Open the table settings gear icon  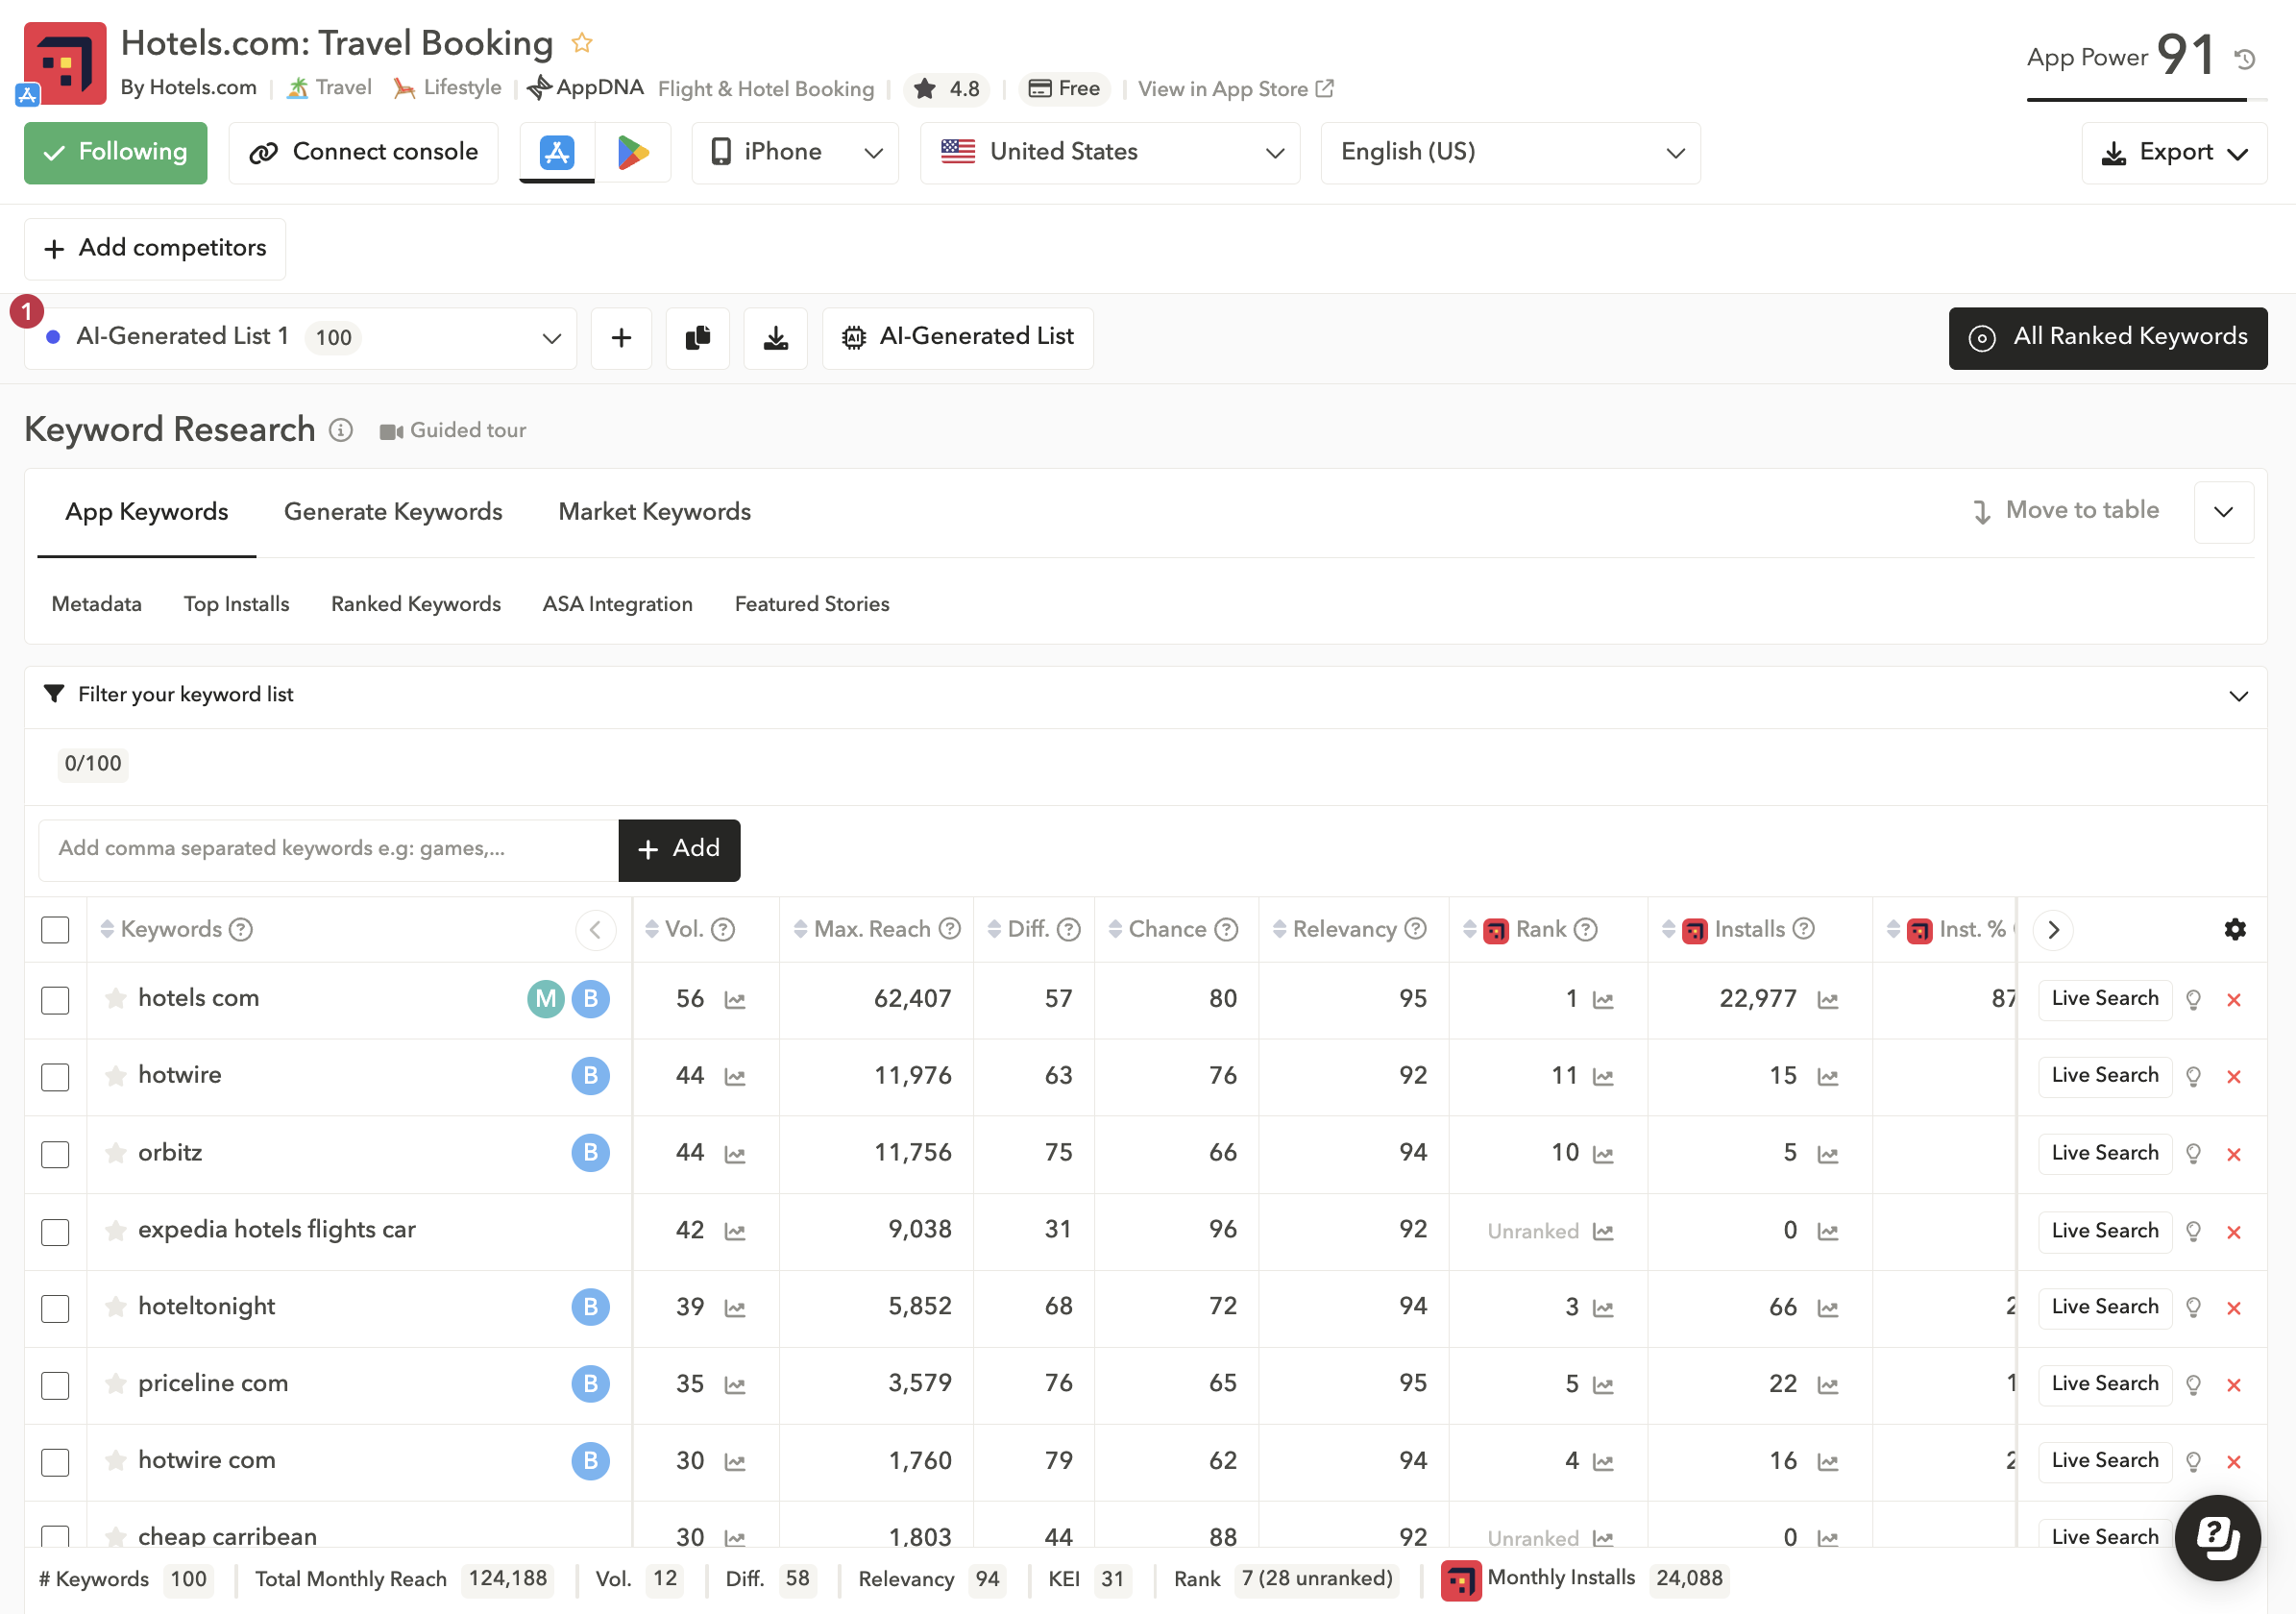2235,929
